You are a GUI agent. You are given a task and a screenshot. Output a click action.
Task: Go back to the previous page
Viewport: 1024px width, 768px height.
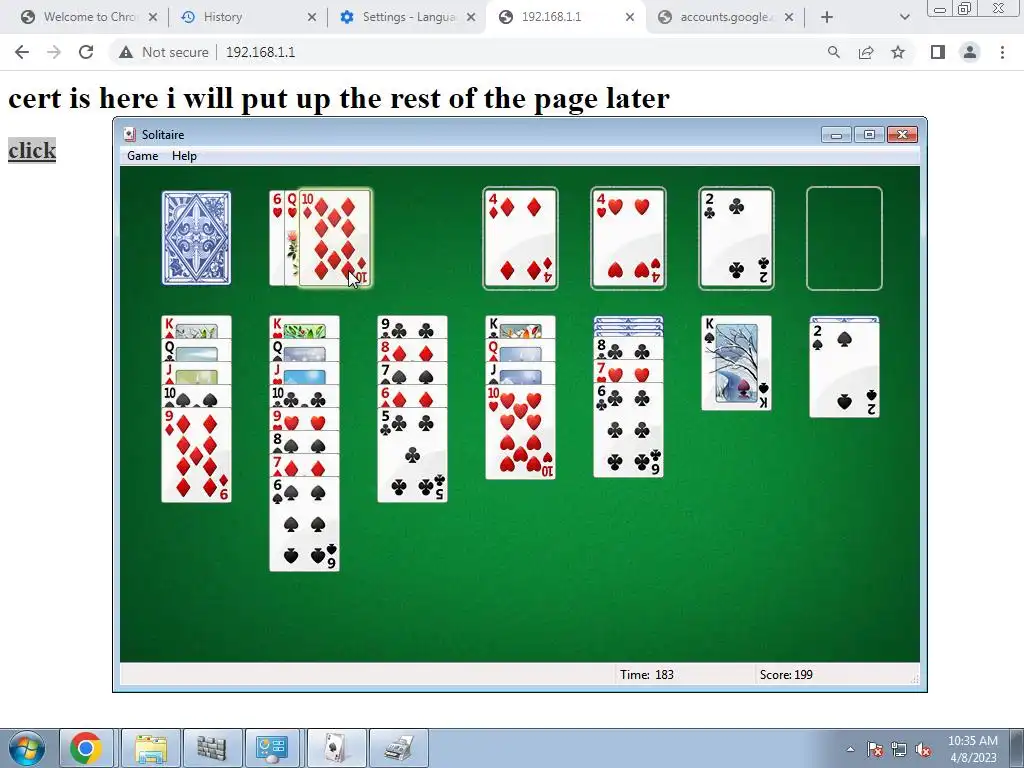(x=22, y=52)
